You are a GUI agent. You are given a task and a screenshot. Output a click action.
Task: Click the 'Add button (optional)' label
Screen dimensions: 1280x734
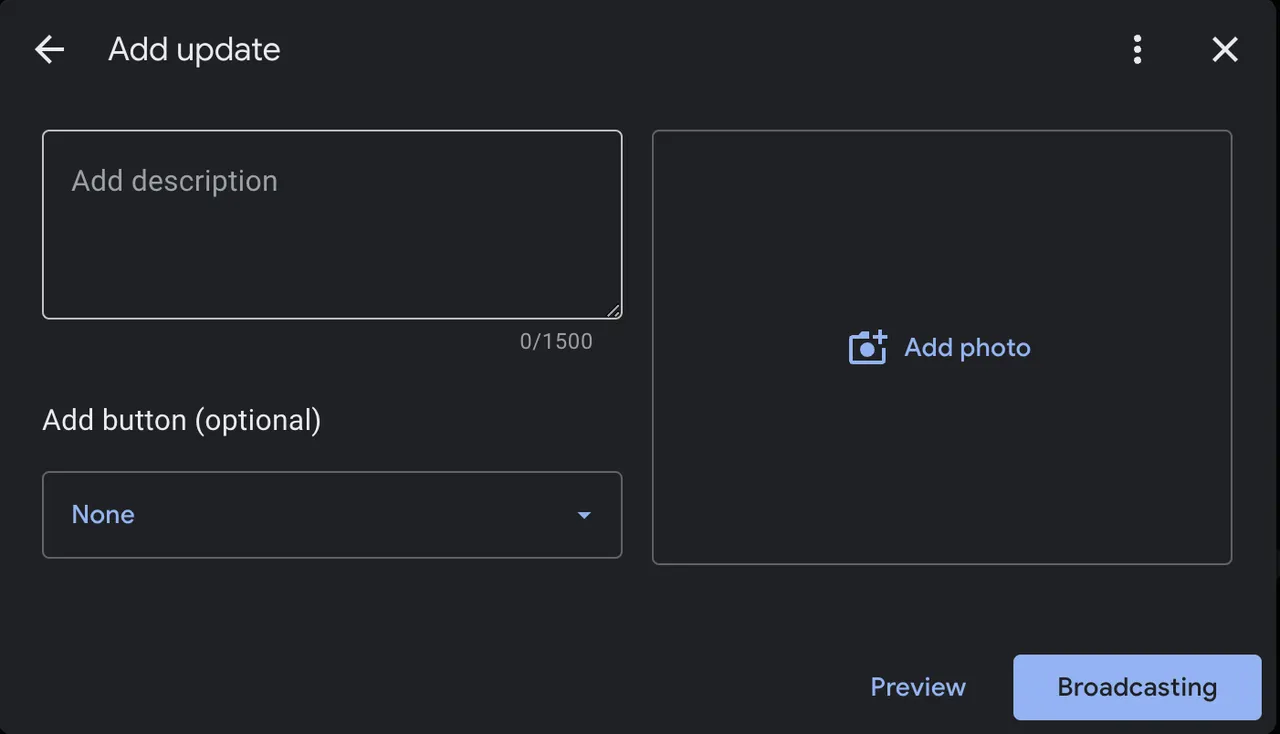182,420
